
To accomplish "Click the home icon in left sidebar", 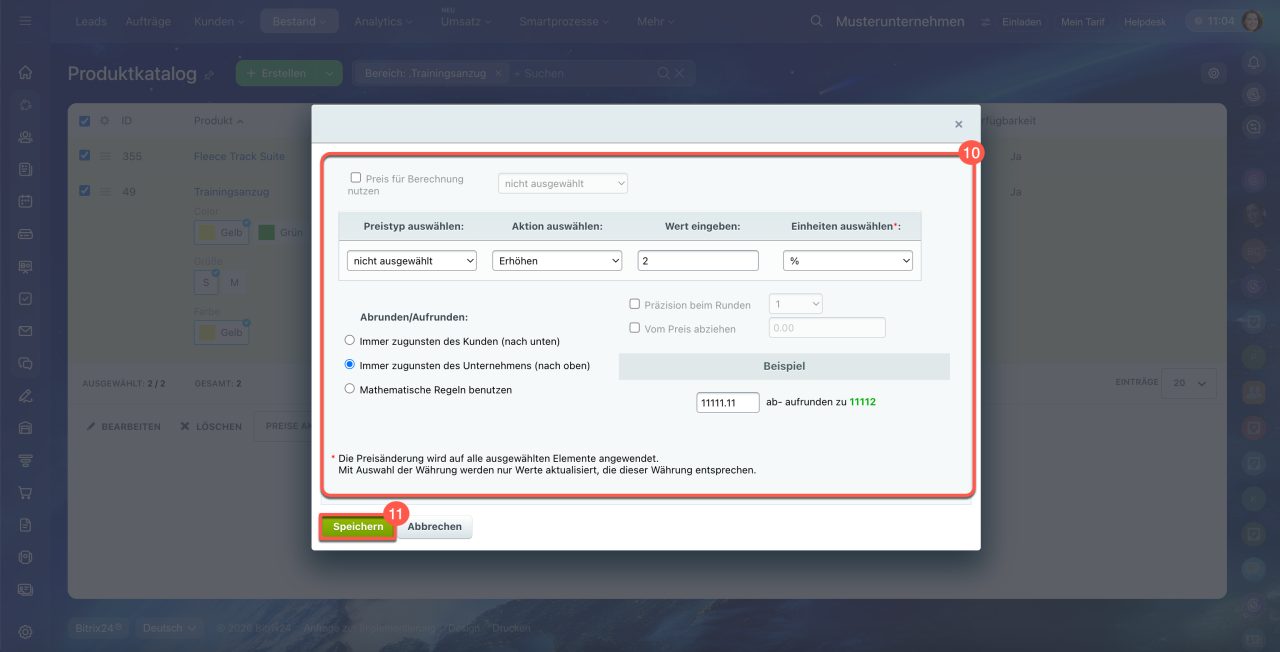I will (25, 72).
